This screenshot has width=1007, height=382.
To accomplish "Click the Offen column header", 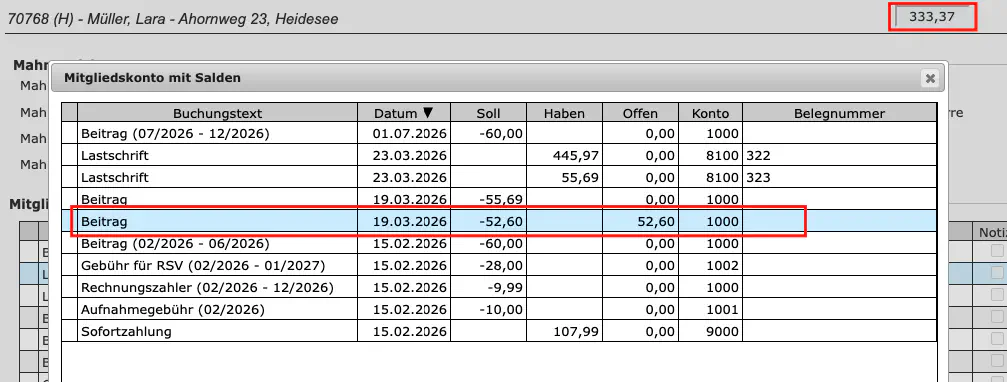I will pyautogui.click(x=640, y=114).
